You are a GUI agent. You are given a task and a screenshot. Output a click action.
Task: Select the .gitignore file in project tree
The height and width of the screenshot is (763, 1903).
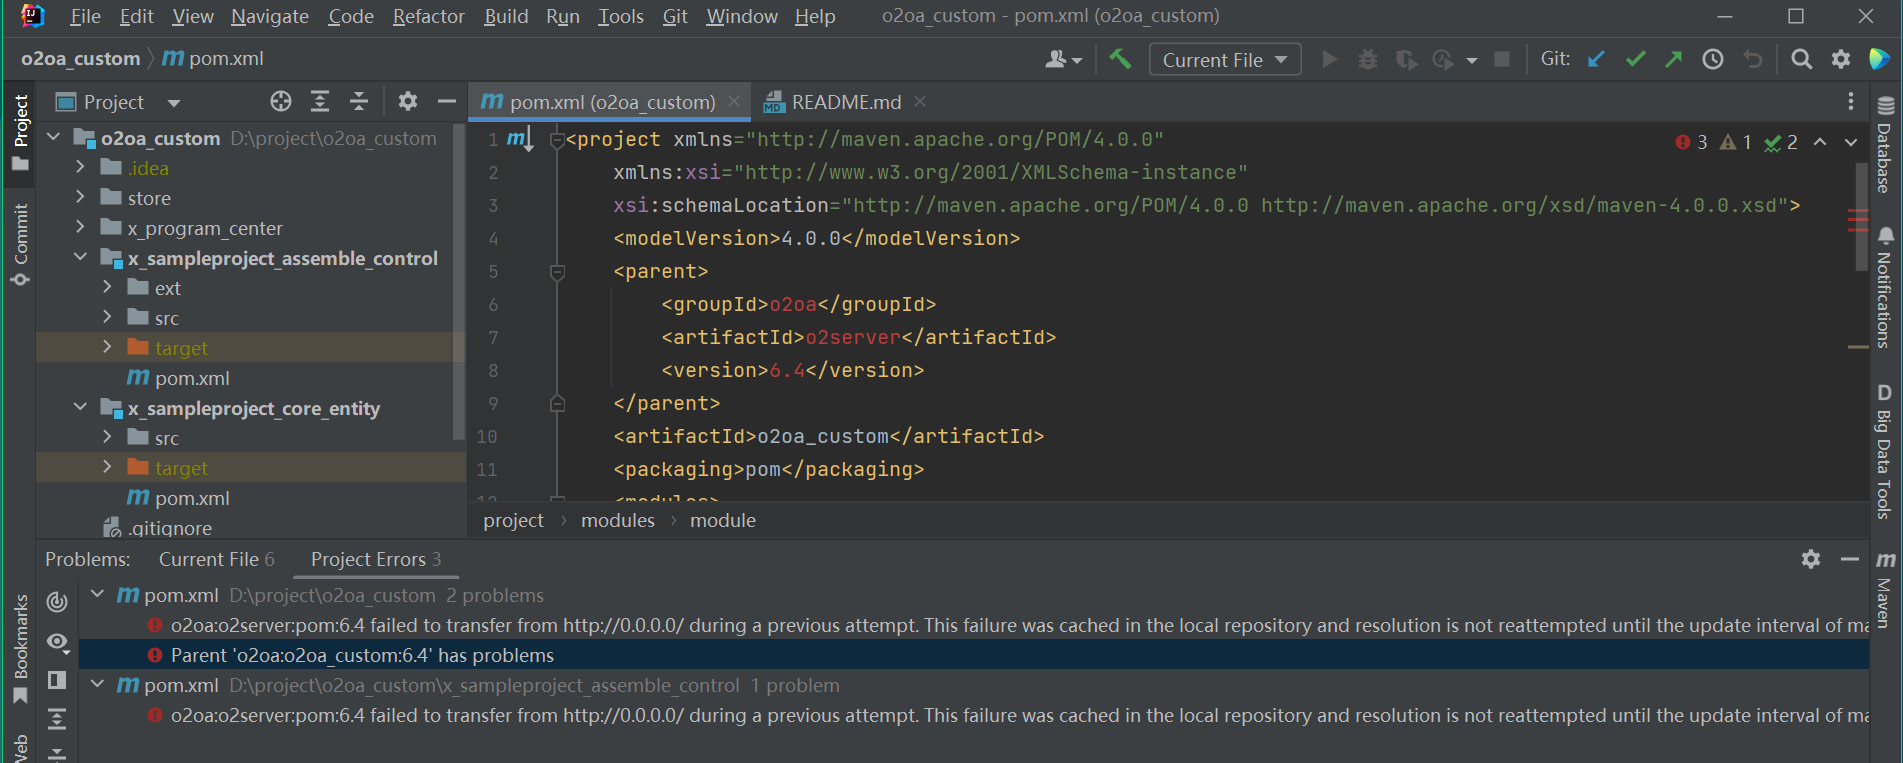169,528
